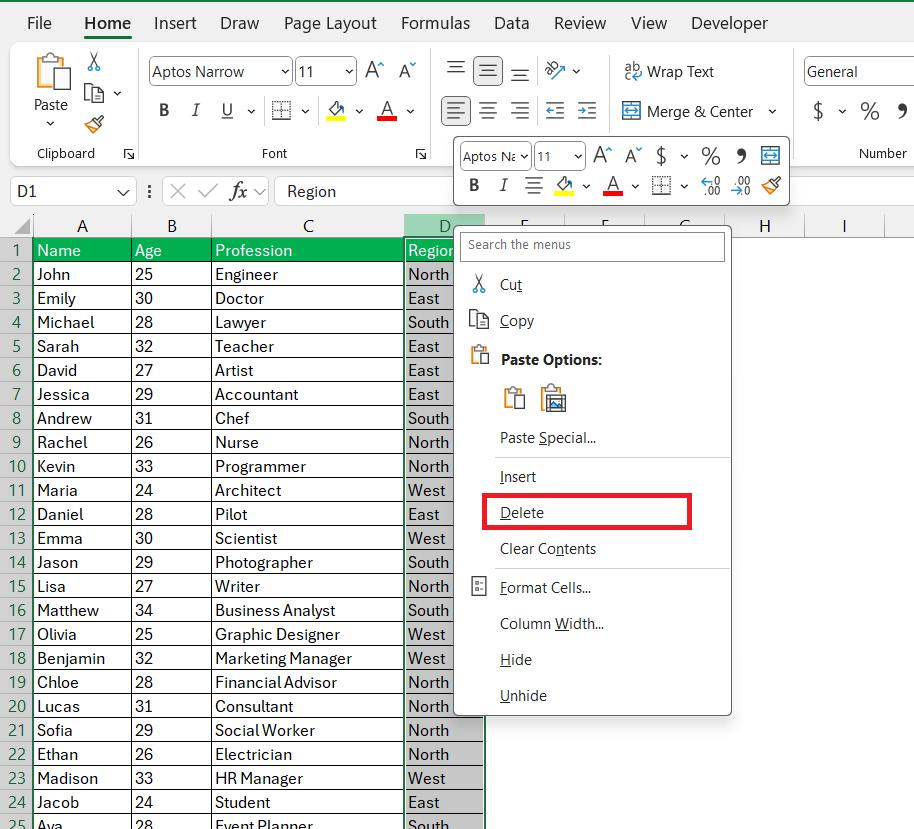
Task: Select Paste Special... in the context menu
Action: click(x=547, y=438)
